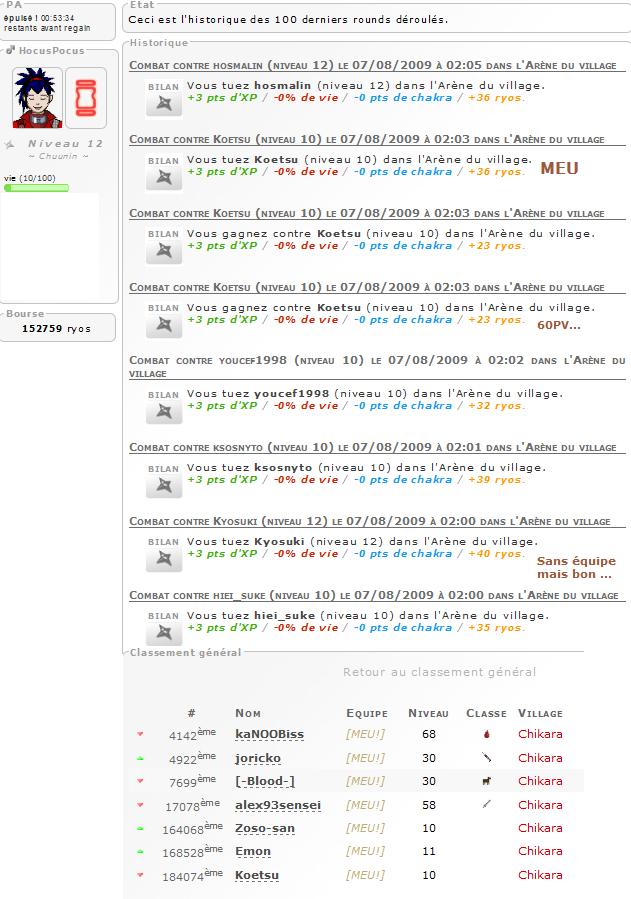Click jorícko class weapon icon

click(x=487, y=757)
